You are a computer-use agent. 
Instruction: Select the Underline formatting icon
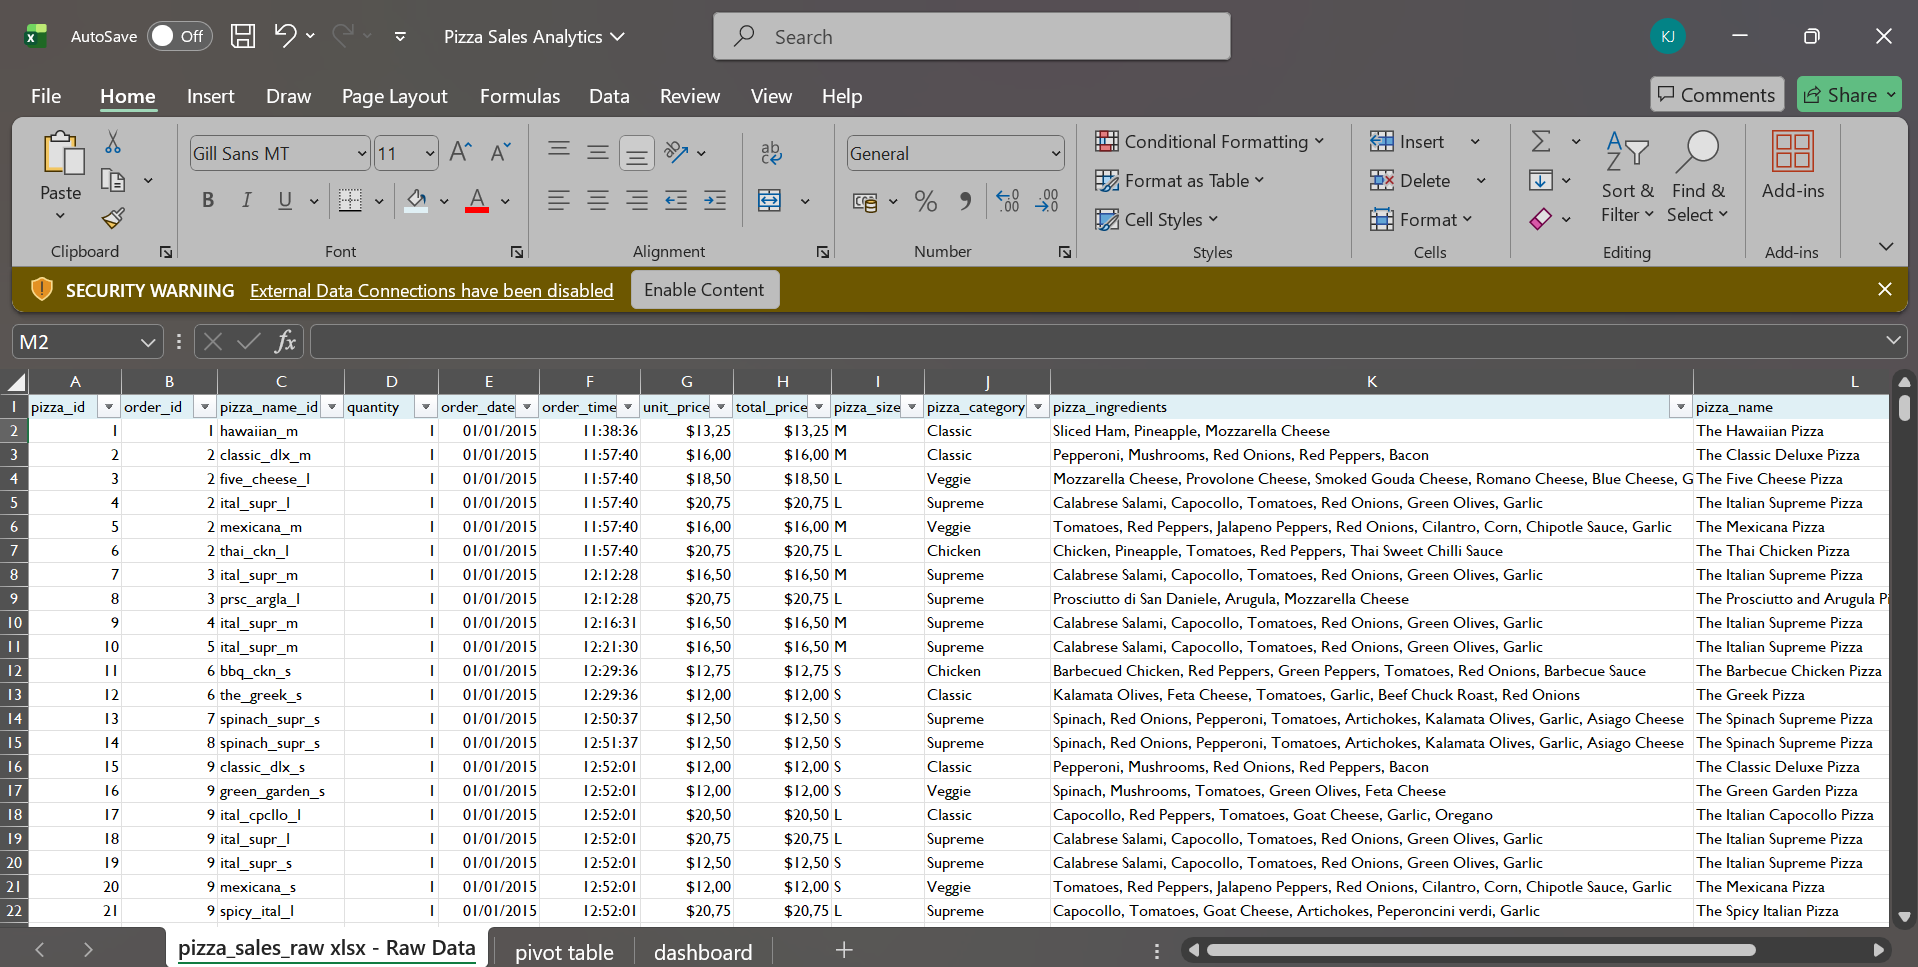click(x=284, y=200)
